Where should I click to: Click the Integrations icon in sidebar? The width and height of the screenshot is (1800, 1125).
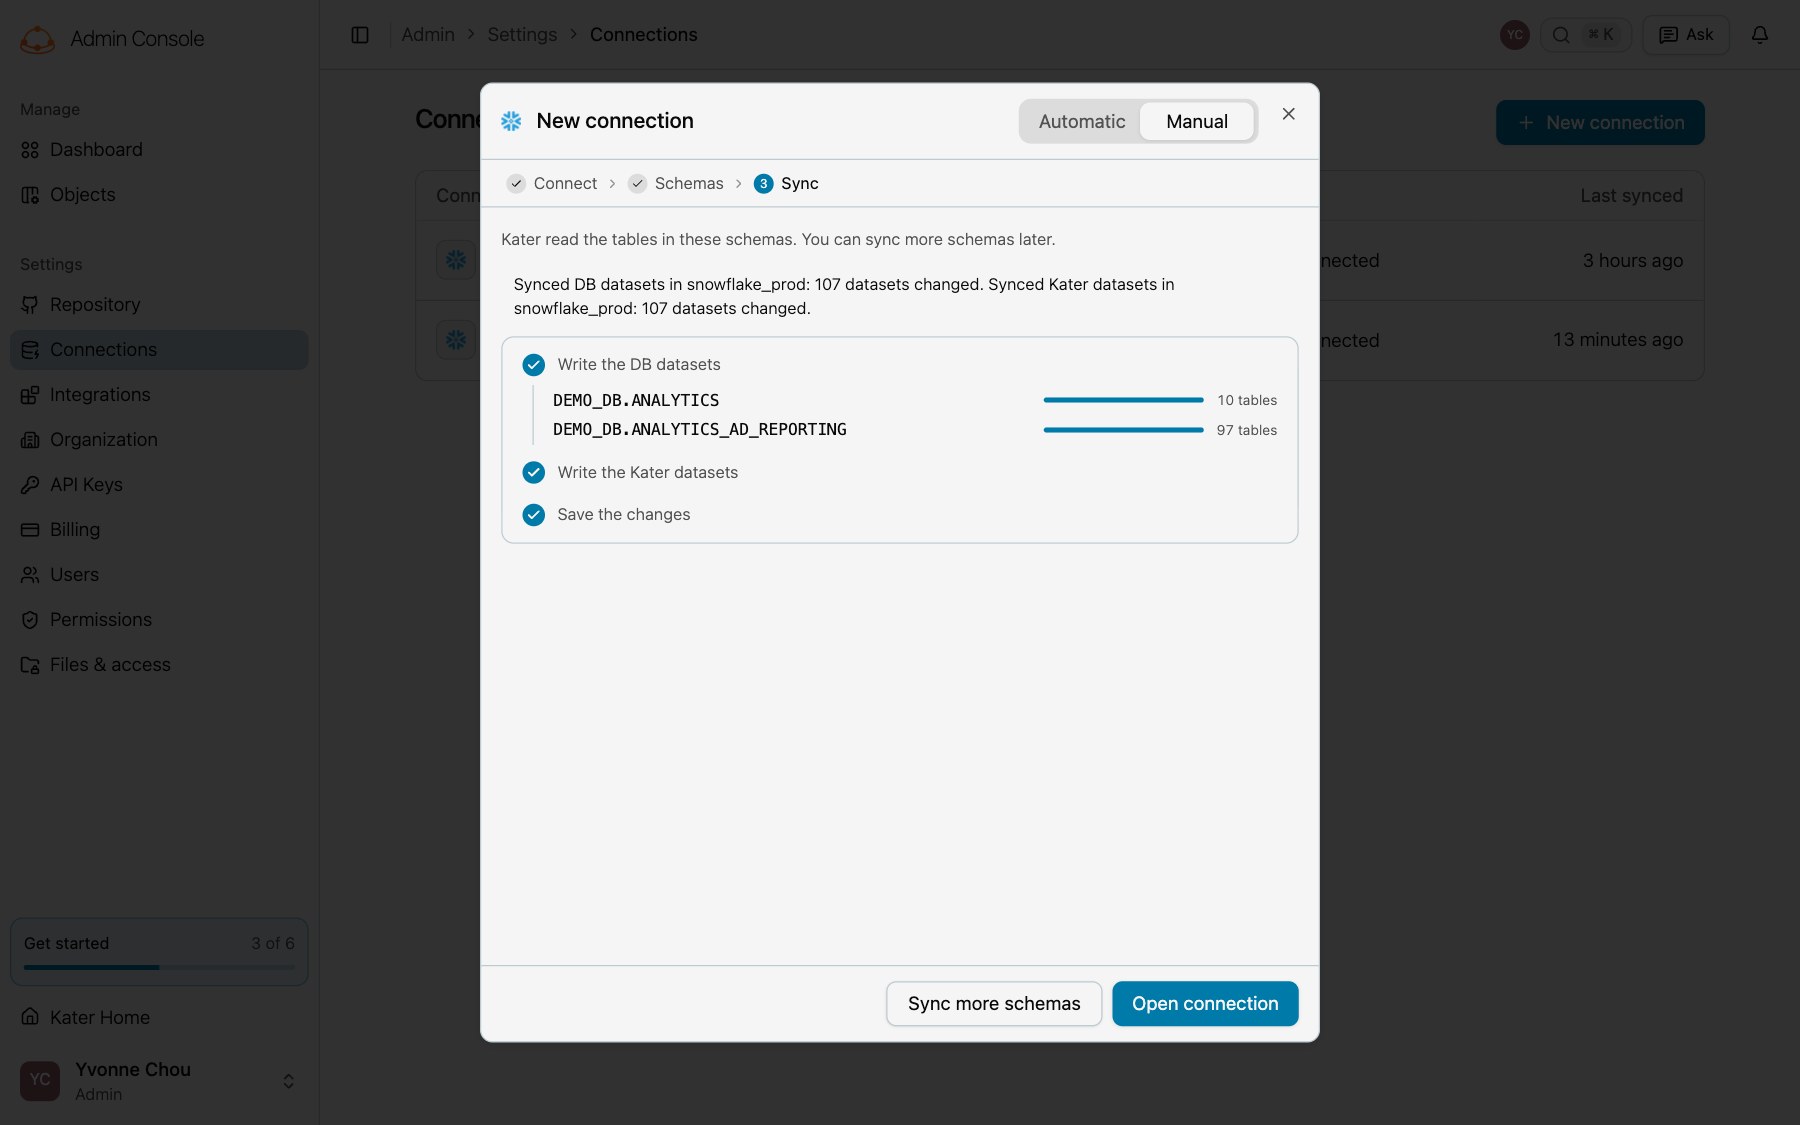click(30, 395)
